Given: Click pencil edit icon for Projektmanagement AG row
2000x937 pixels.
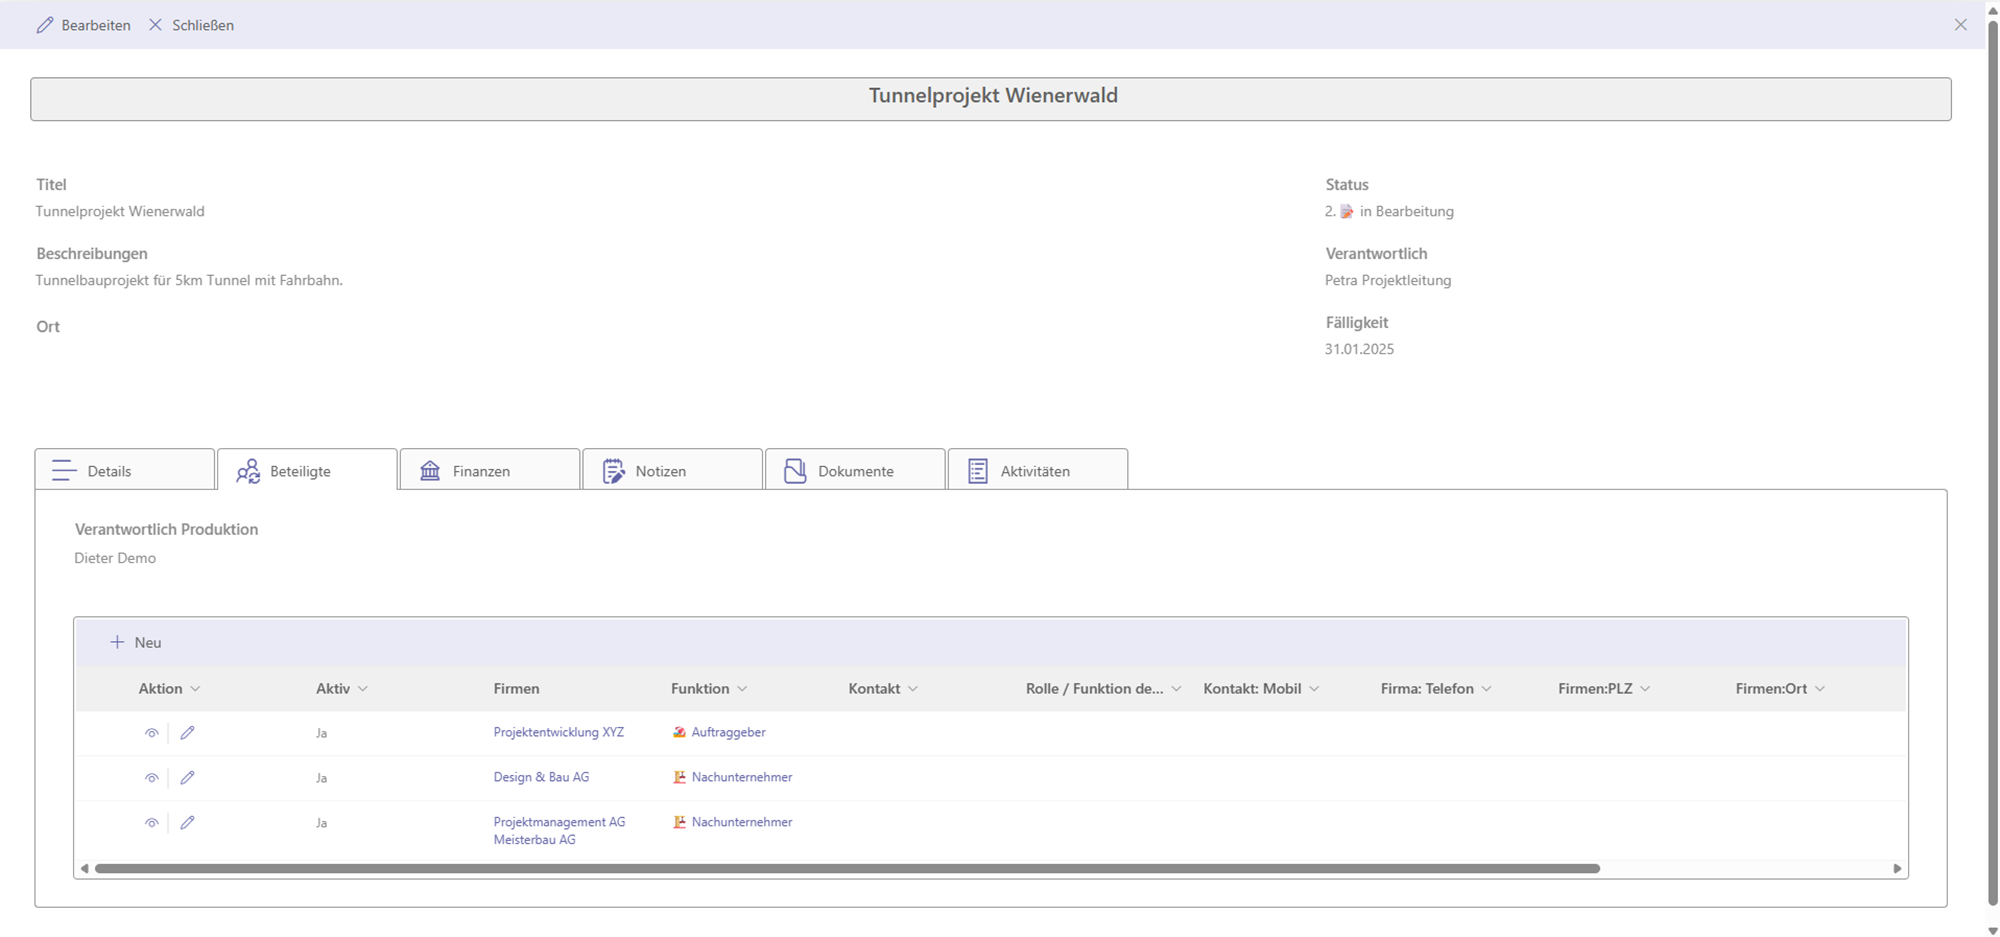Looking at the screenshot, I should (x=187, y=823).
